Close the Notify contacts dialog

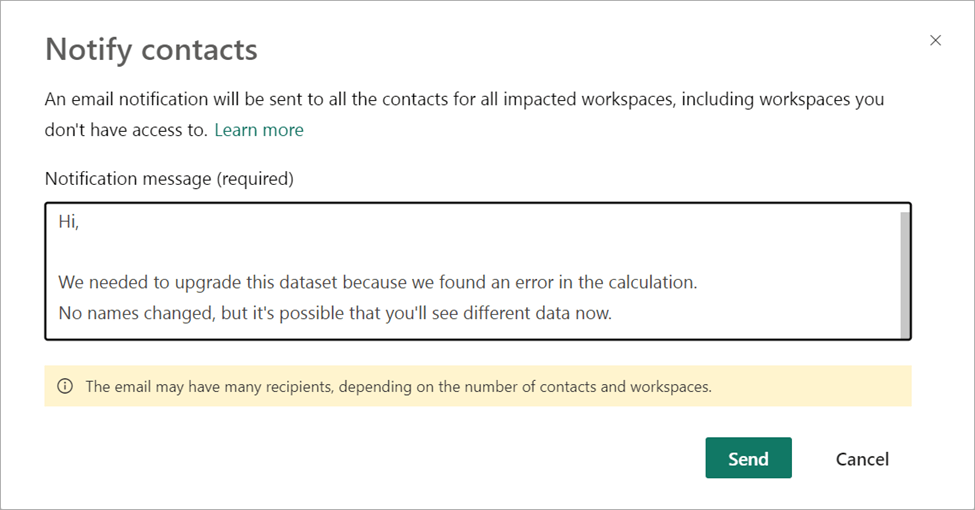(x=935, y=41)
